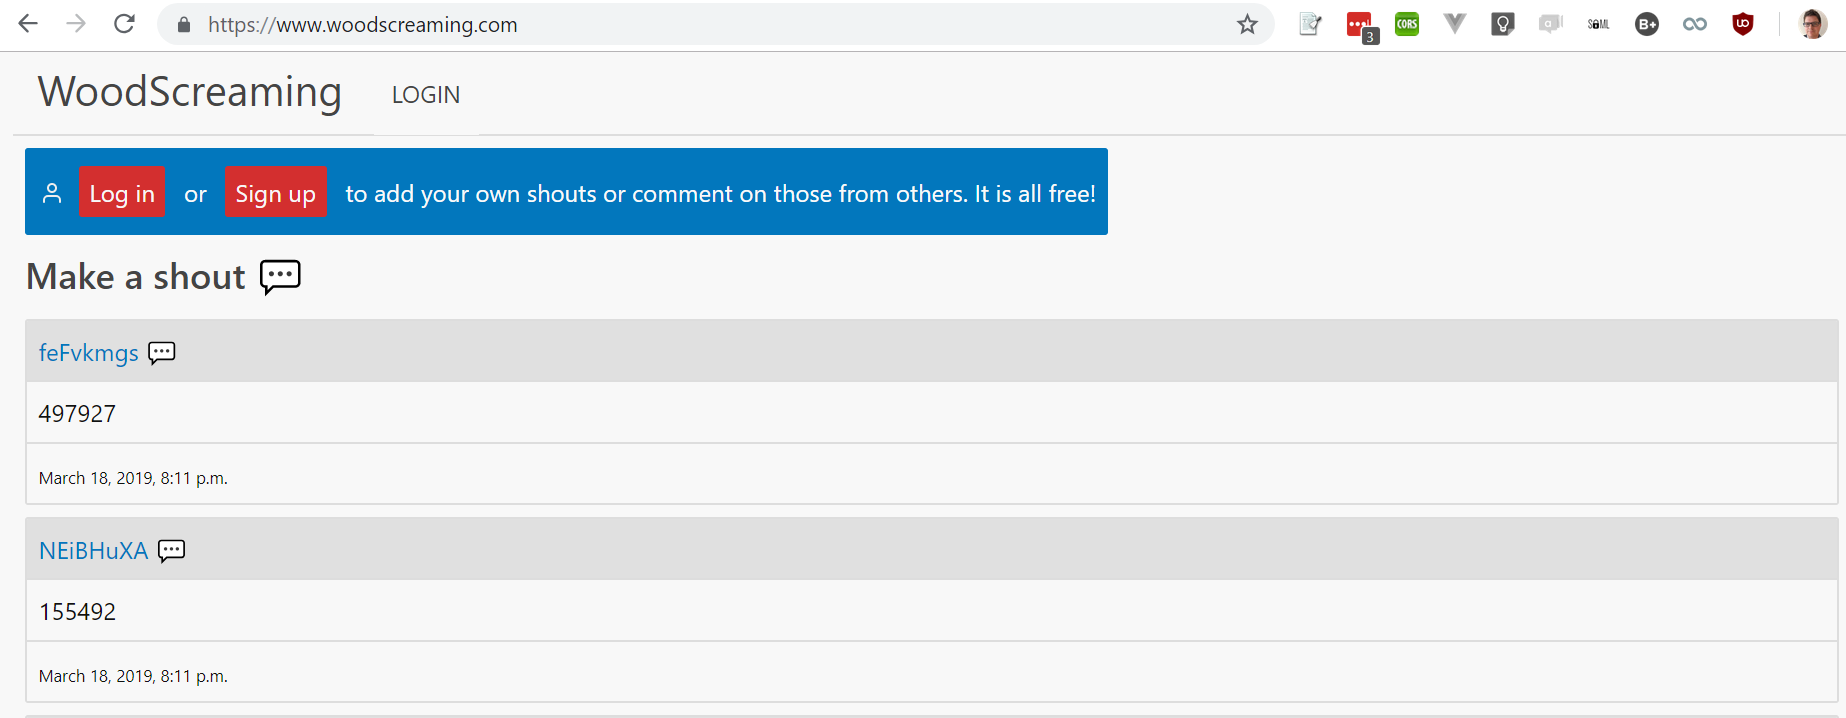Click the WoodScreaming site title
The image size is (1846, 718).
[190, 92]
